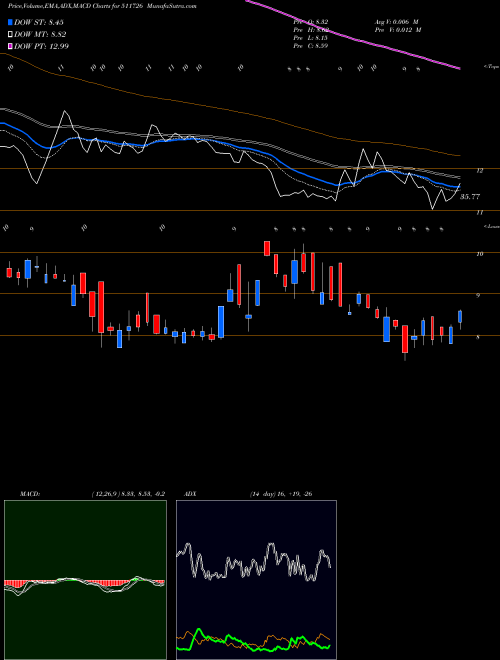The width and height of the screenshot is (500, 660).
Task: Click the red MACD histogram bars
Action: [84, 583]
